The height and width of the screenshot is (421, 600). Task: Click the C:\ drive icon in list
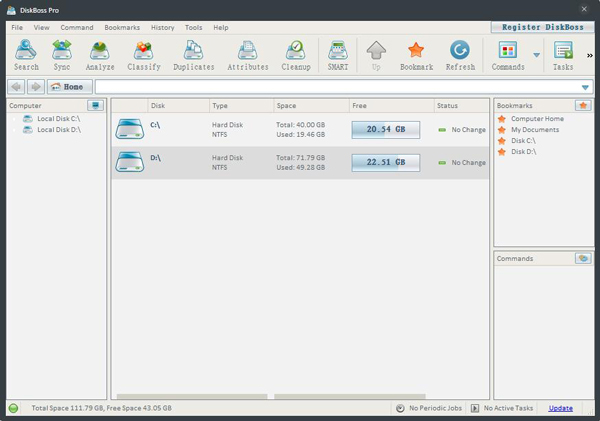coord(130,129)
